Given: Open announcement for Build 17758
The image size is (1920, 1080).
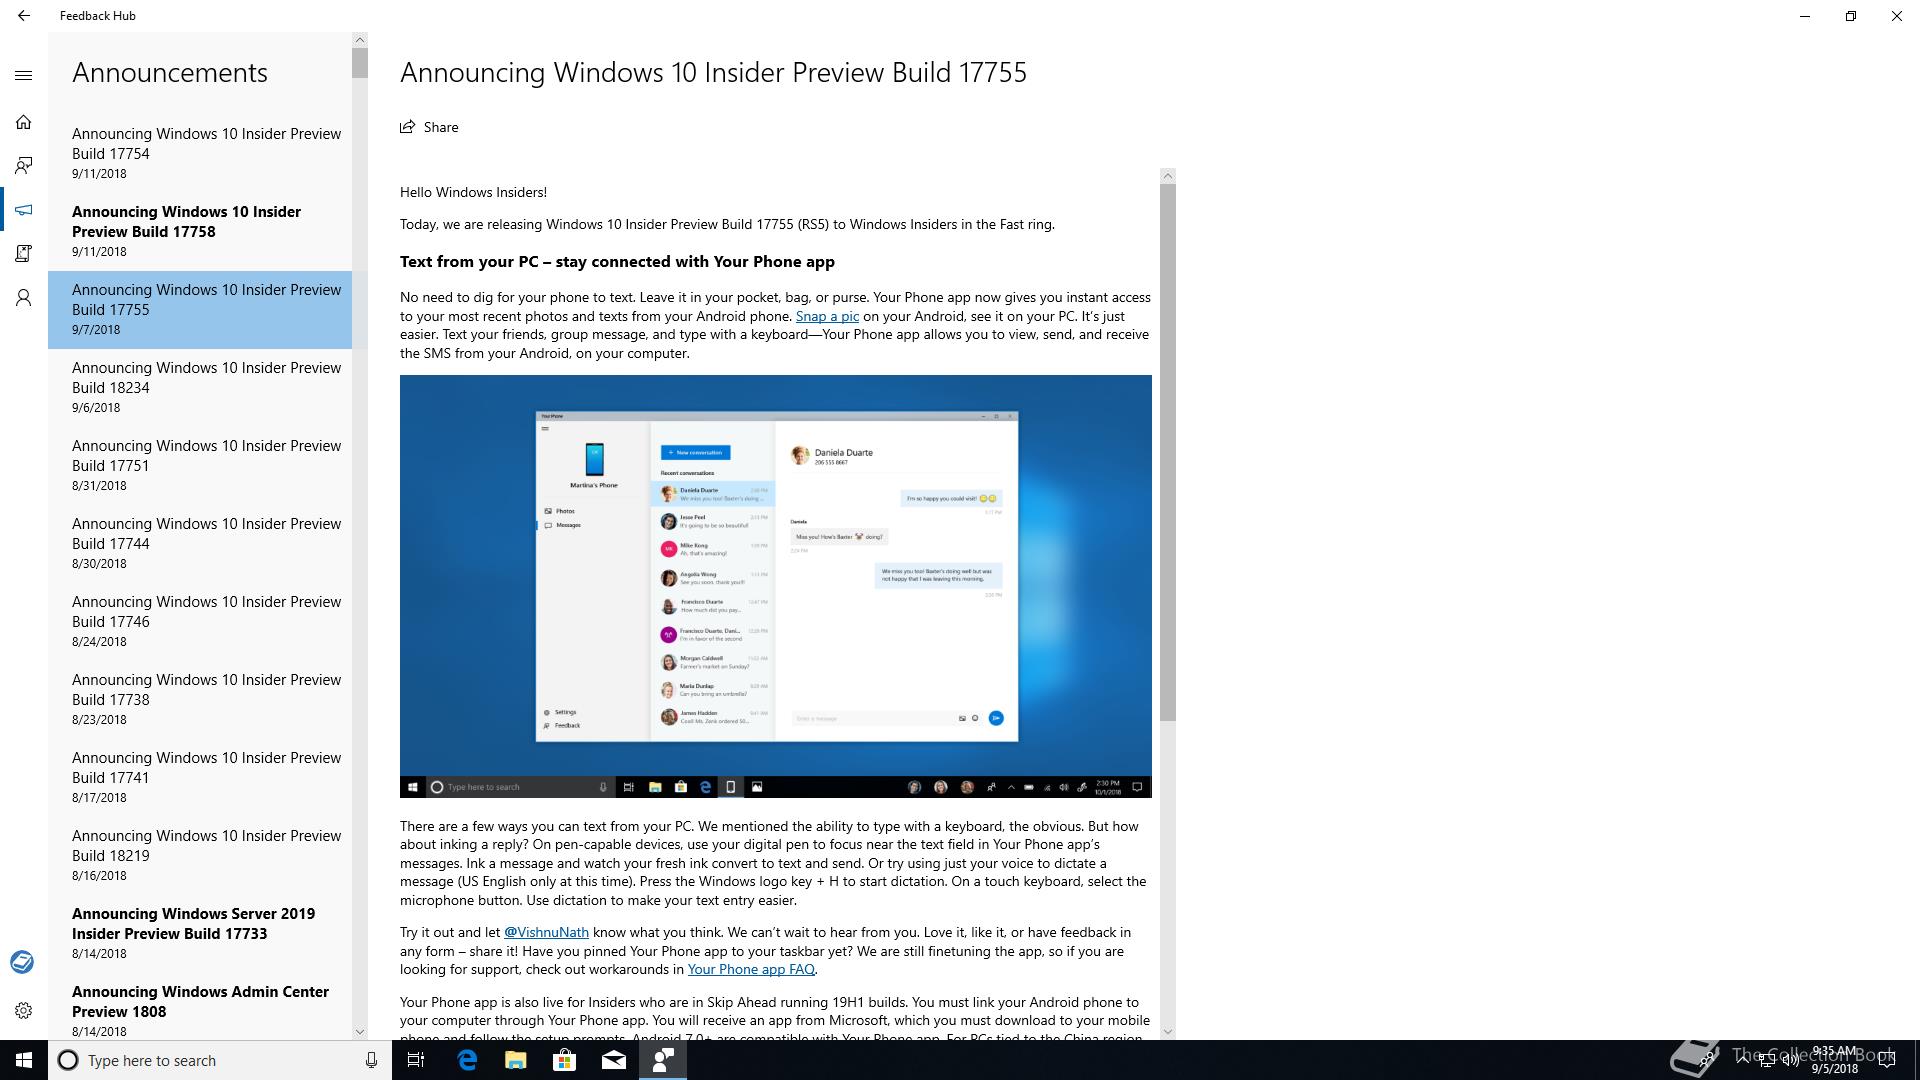Looking at the screenshot, I should [x=200, y=231].
